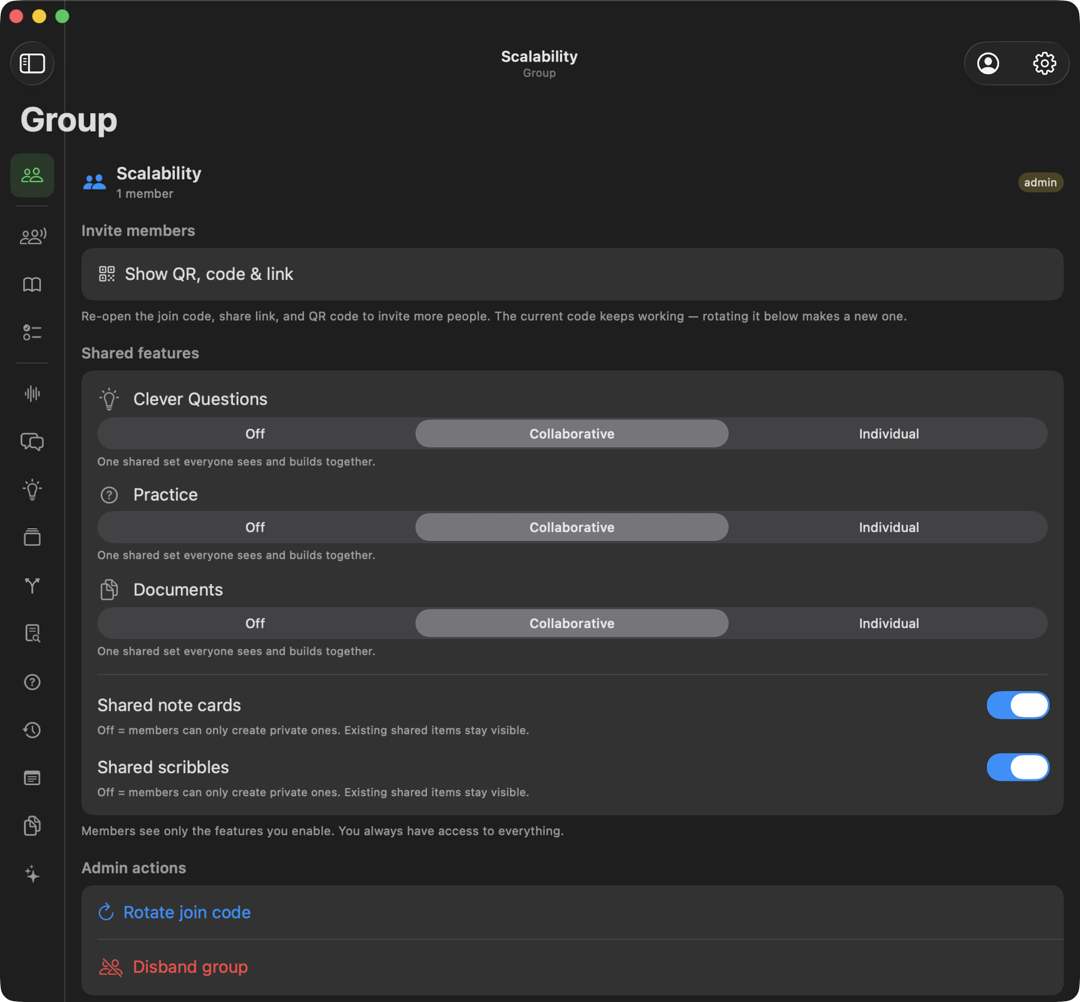The height and width of the screenshot is (1002, 1080).
Task: Set Clever Questions to Individual
Action: pyautogui.click(x=889, y=434)
